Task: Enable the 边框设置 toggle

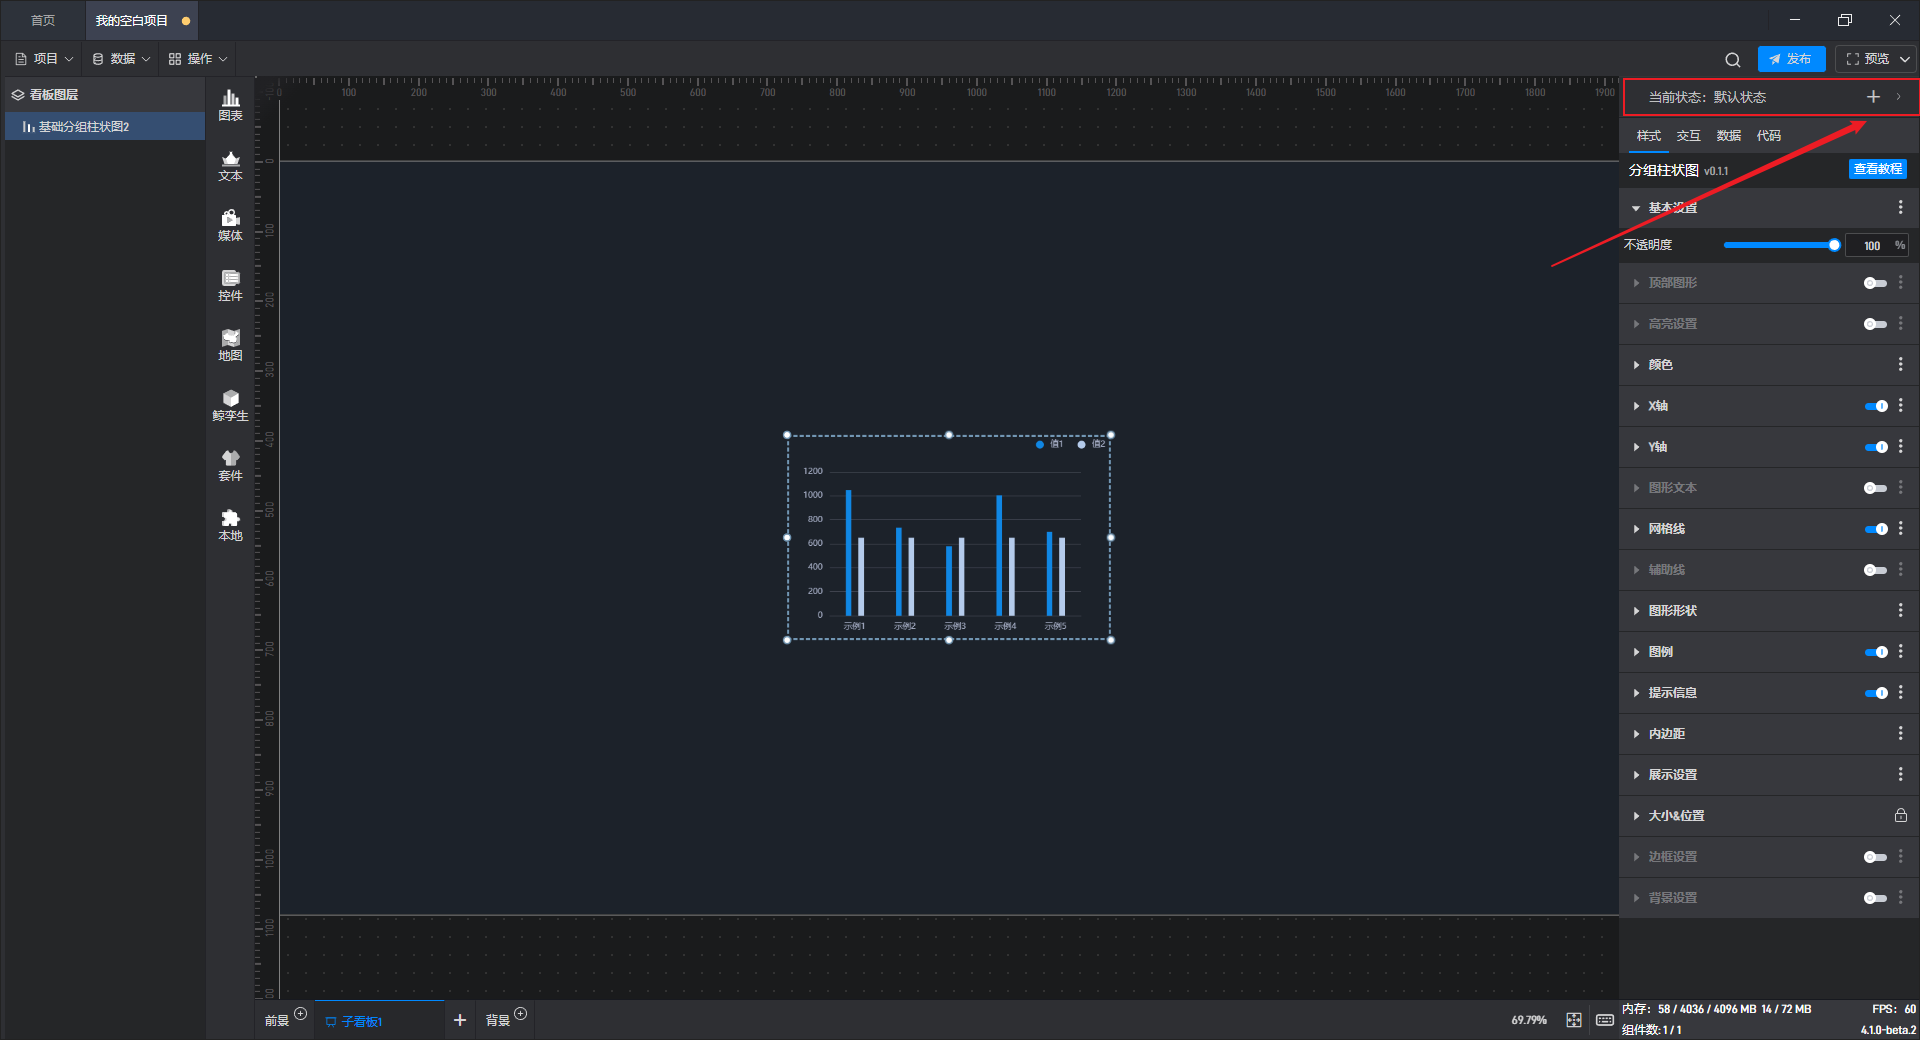Action: click(x=1875, y=857)
